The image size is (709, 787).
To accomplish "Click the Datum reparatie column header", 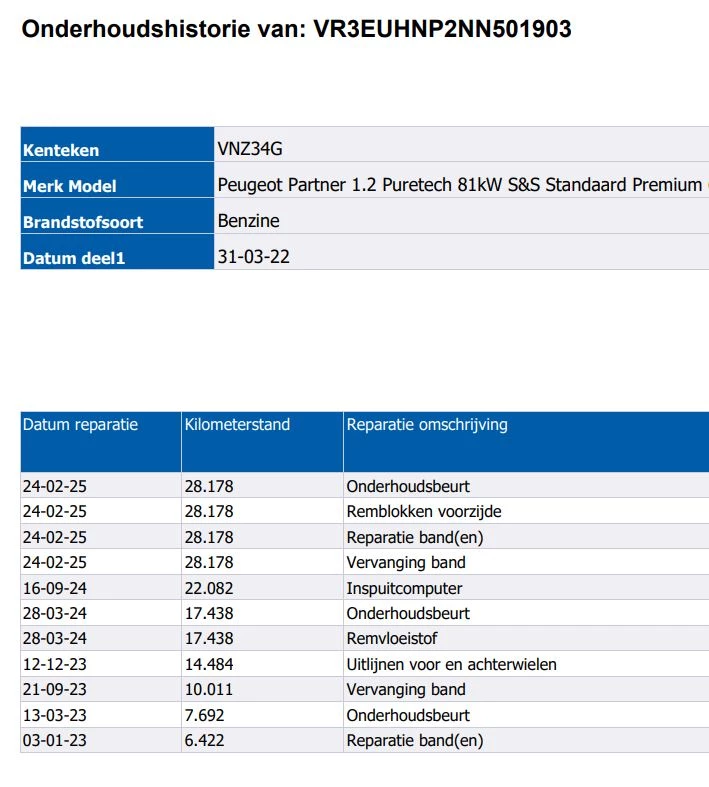I will click(x=80, y=425).
